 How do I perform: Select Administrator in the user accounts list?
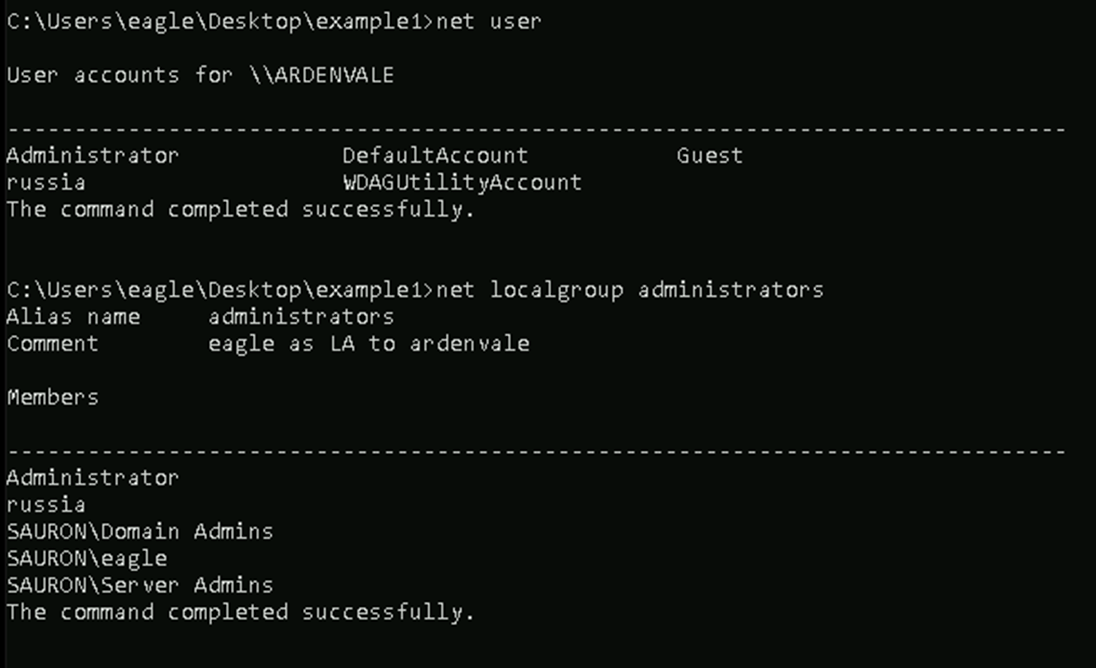(92, 156)
